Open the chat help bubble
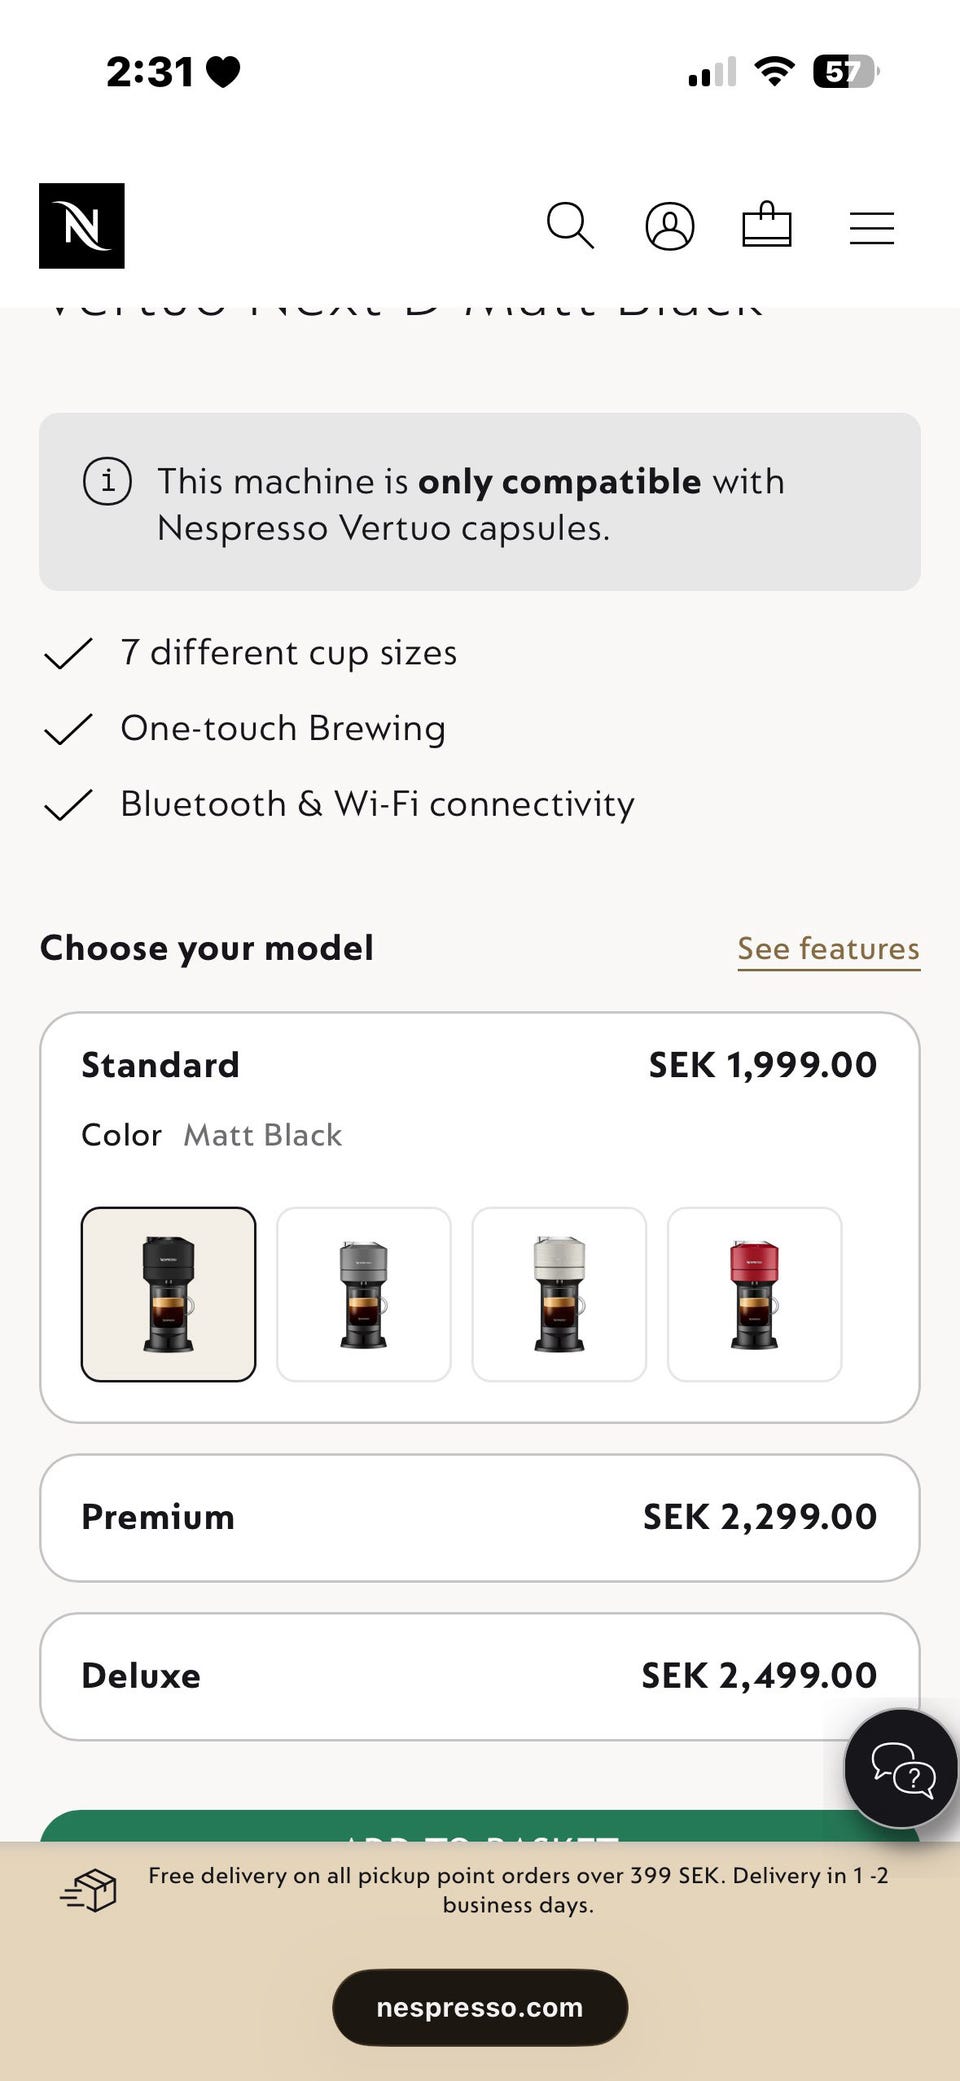The width and height of the screenshot is (960, 2081). (x=901, y=1769)
